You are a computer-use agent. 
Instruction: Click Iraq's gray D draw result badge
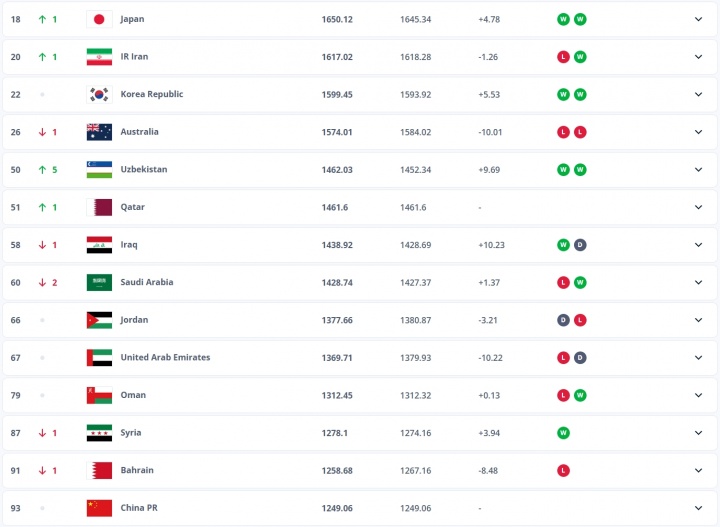tap(580, 245)
